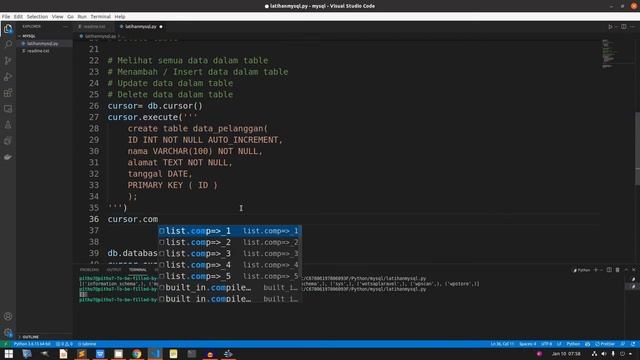This screenshot has width=640, height=360.
Task: Click the editor vertical scrollbar
Action: [637, 149]
